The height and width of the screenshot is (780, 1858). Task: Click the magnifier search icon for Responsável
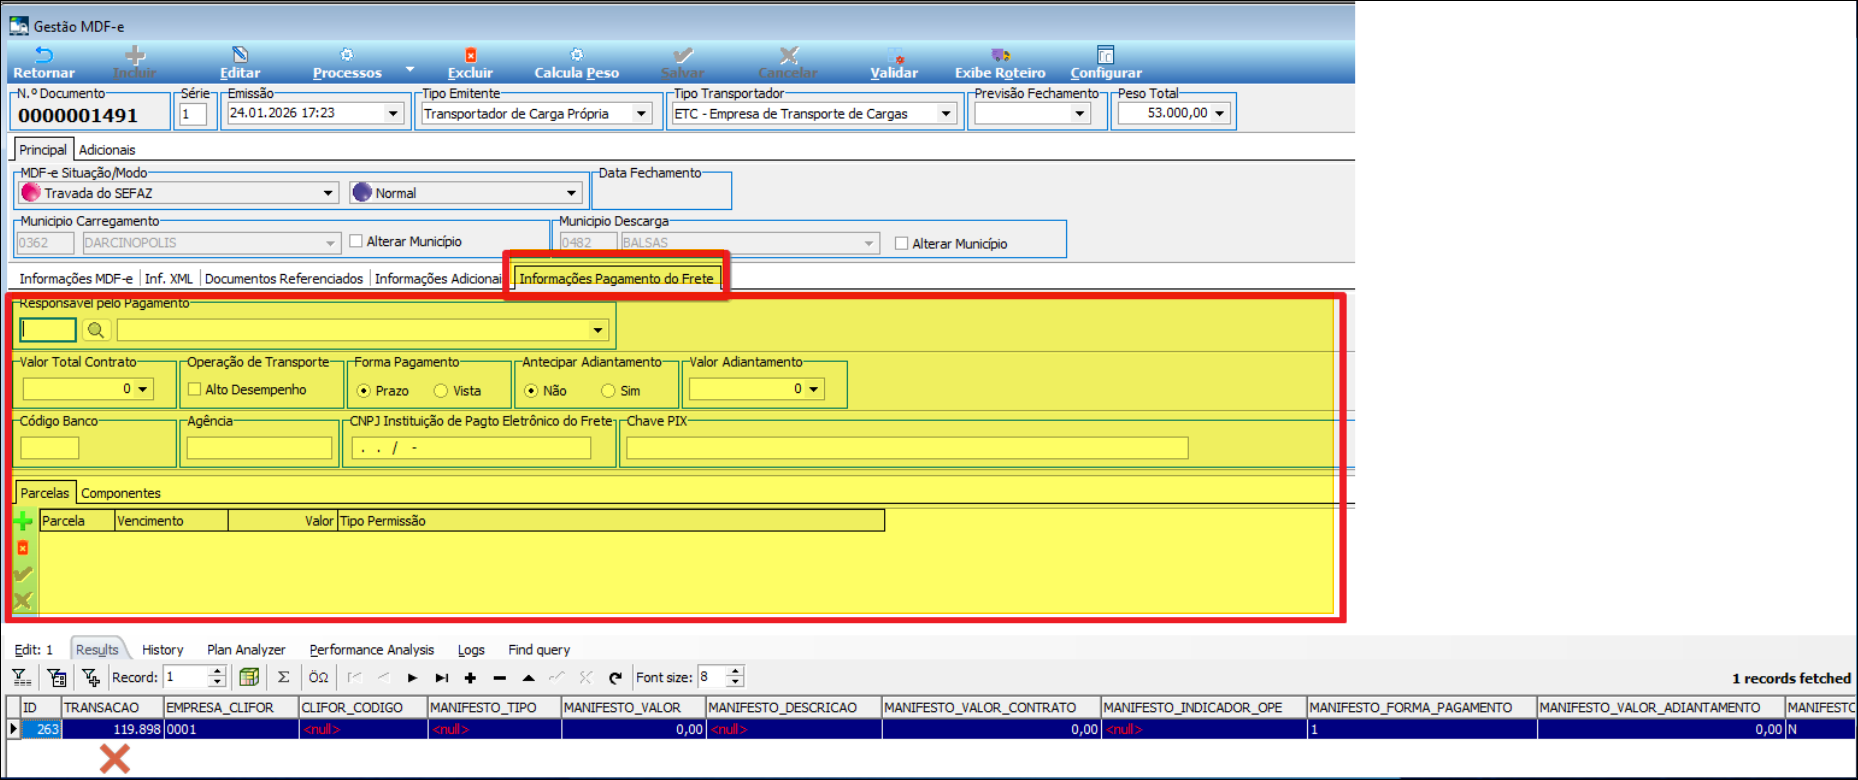pyautogui.click(x=96, y=330)
